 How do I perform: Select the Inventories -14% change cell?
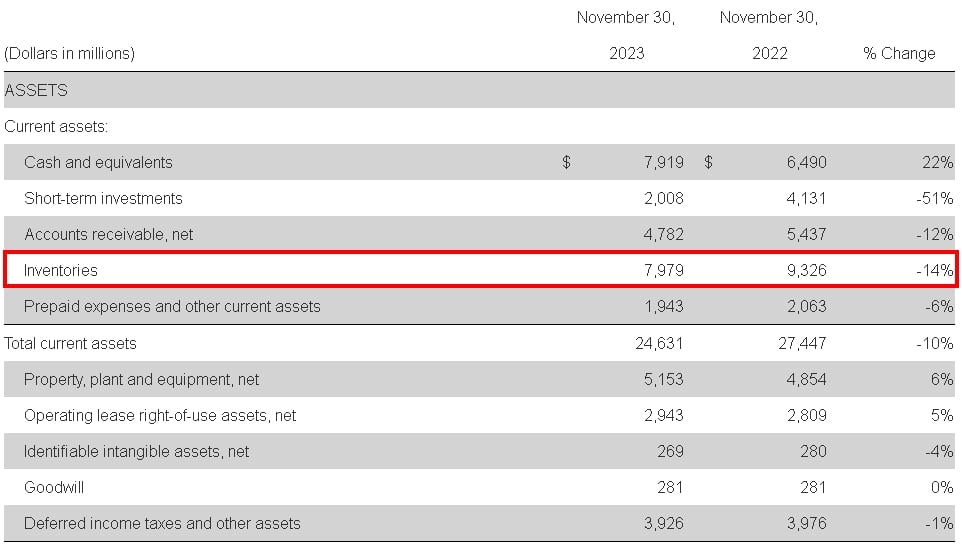934,270
